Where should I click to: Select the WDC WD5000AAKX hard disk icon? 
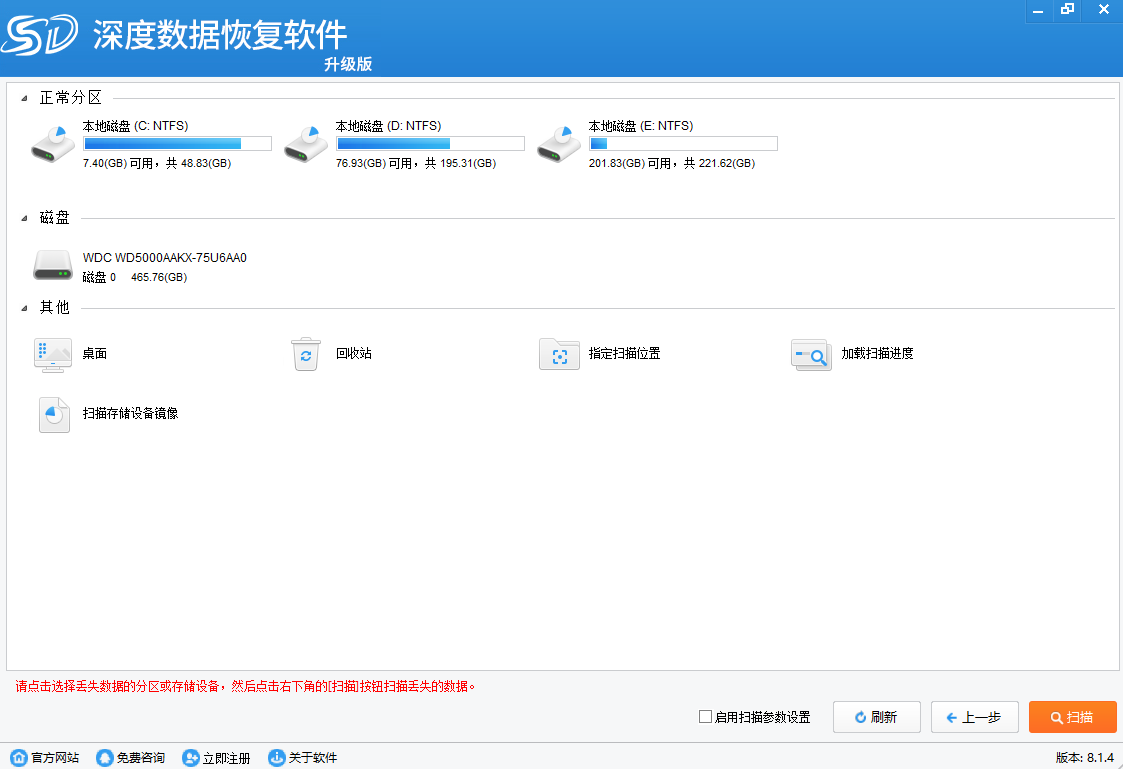point(53,265)
